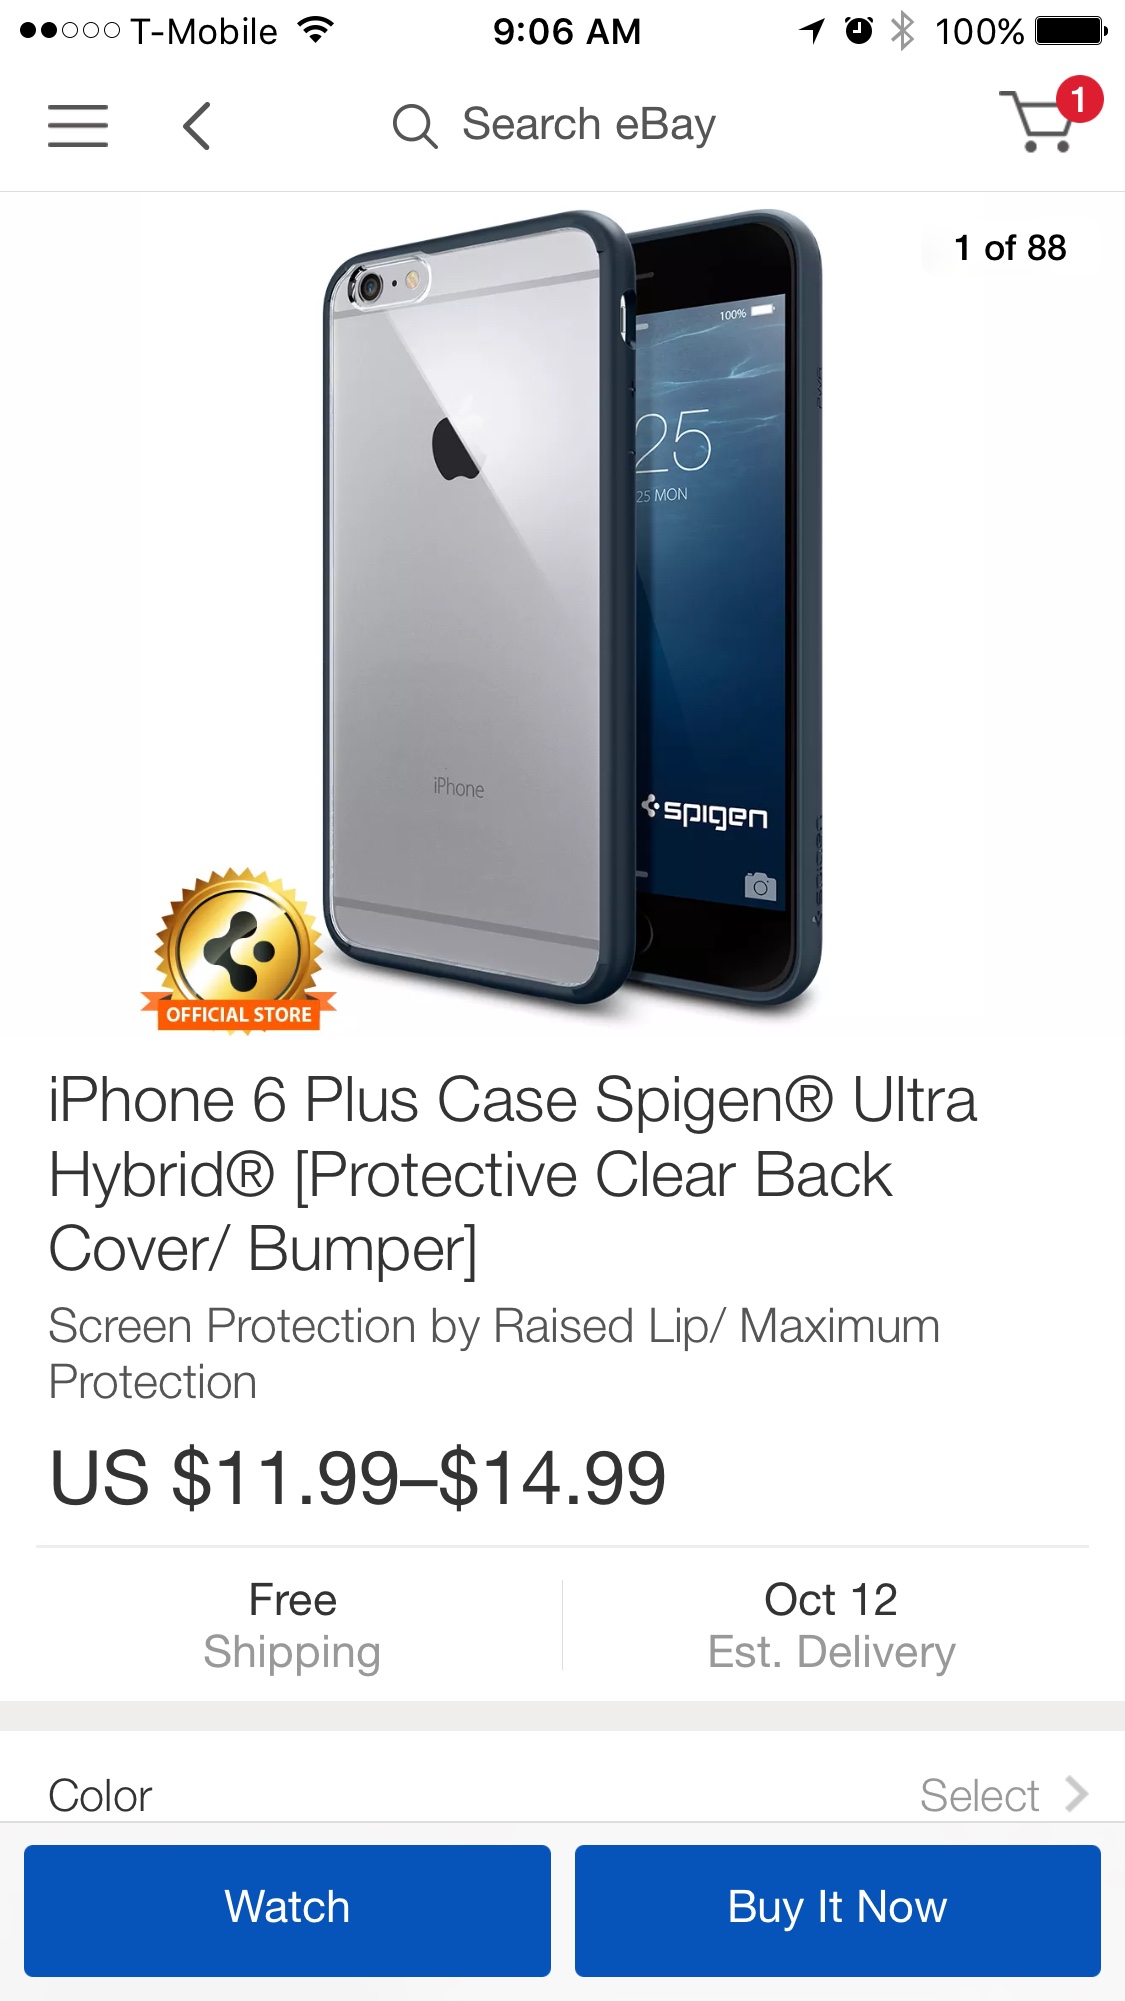Expand the Color selection chevron

coord(1076,1794)
